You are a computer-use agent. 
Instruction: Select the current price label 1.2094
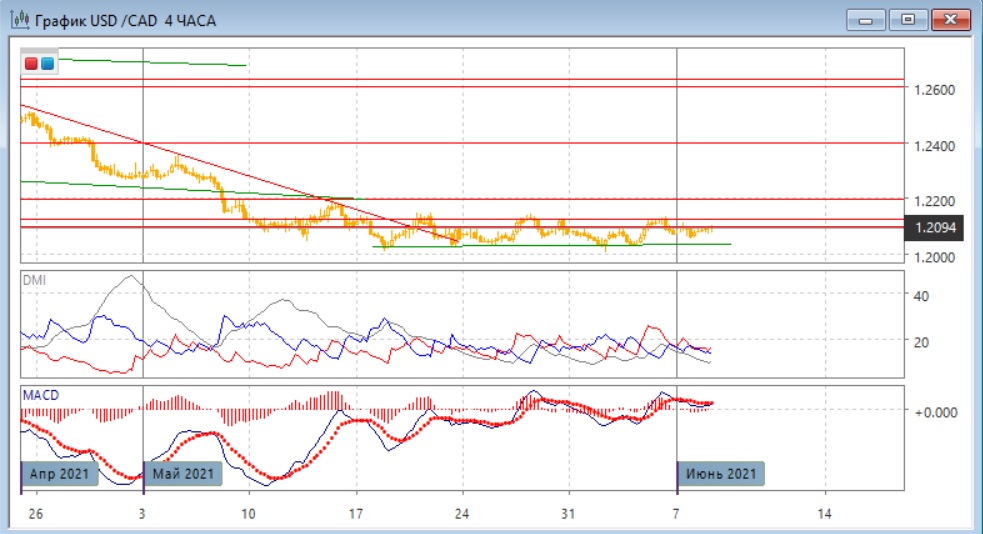point(934,229)
